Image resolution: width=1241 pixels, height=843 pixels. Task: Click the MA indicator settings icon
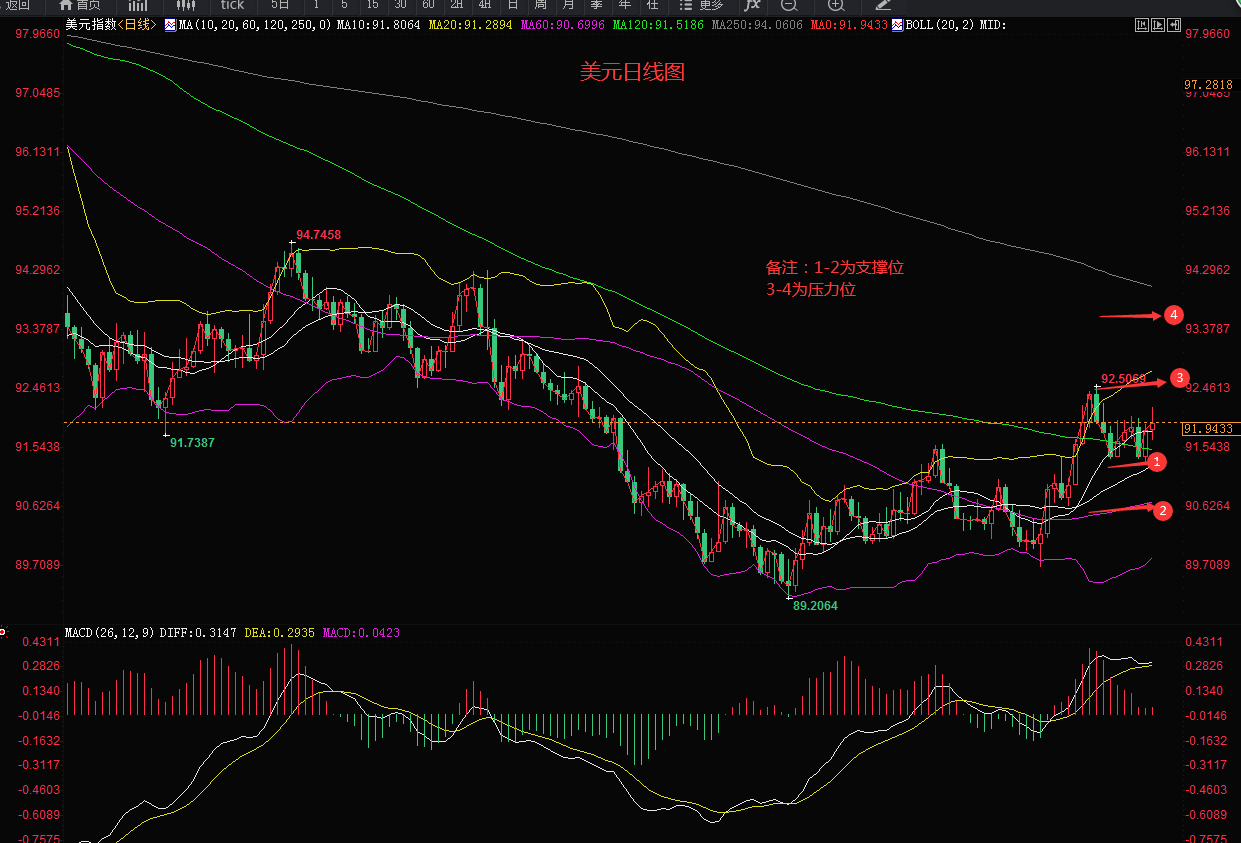171,24
